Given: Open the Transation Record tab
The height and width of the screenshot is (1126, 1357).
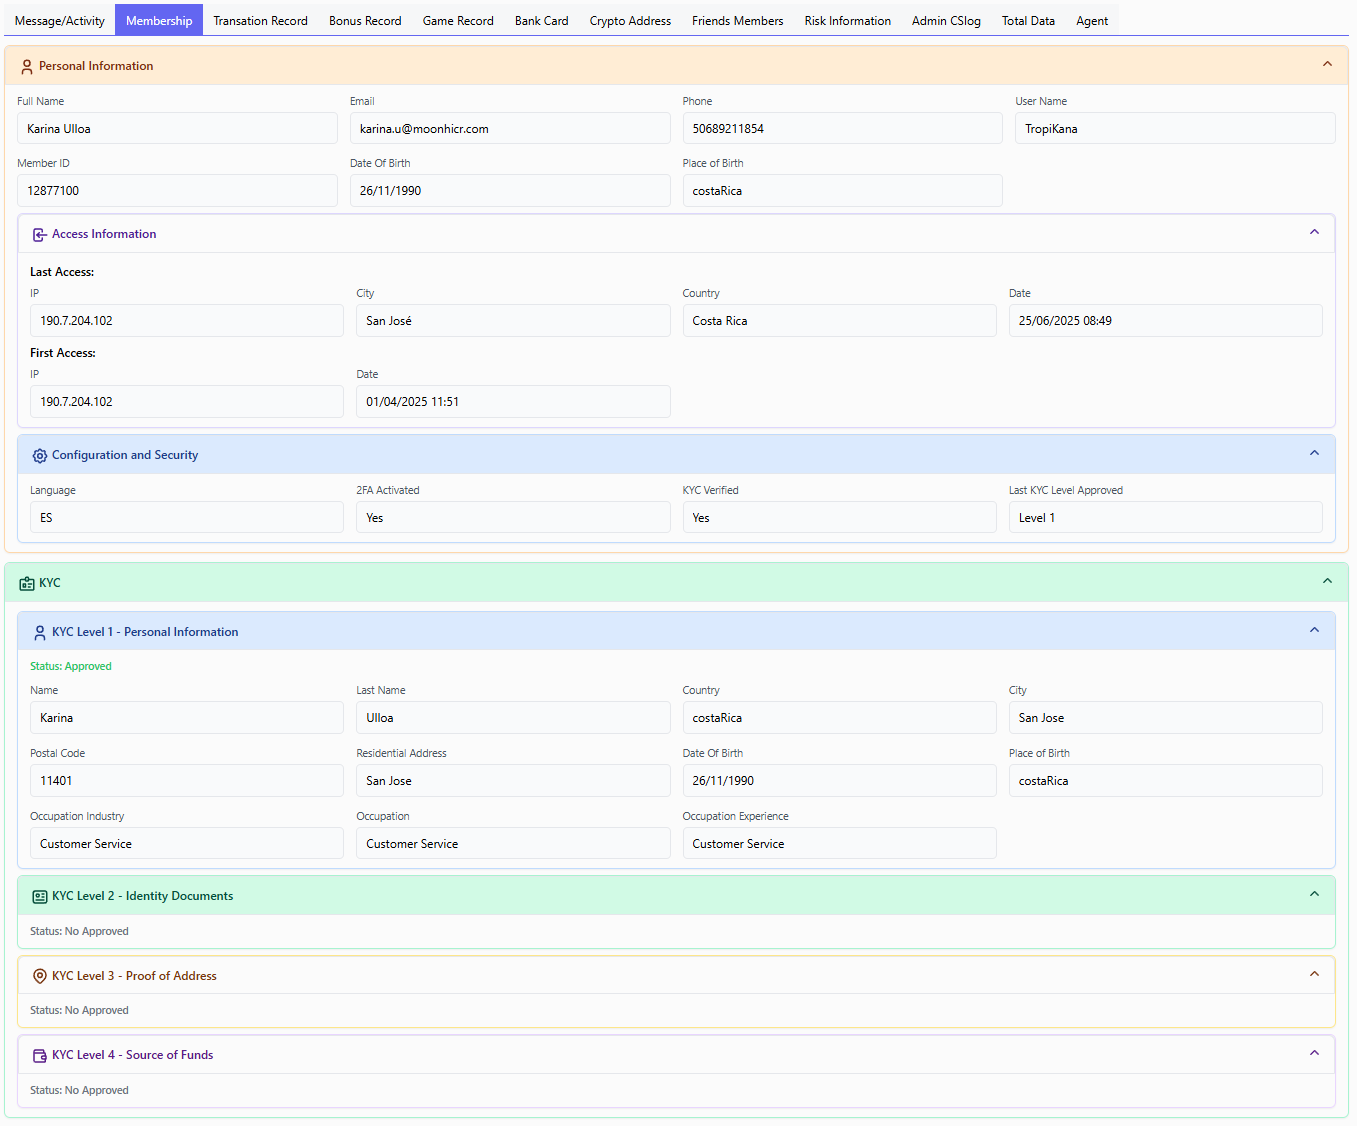Looking at the screenshot, I should click(260, 21).
